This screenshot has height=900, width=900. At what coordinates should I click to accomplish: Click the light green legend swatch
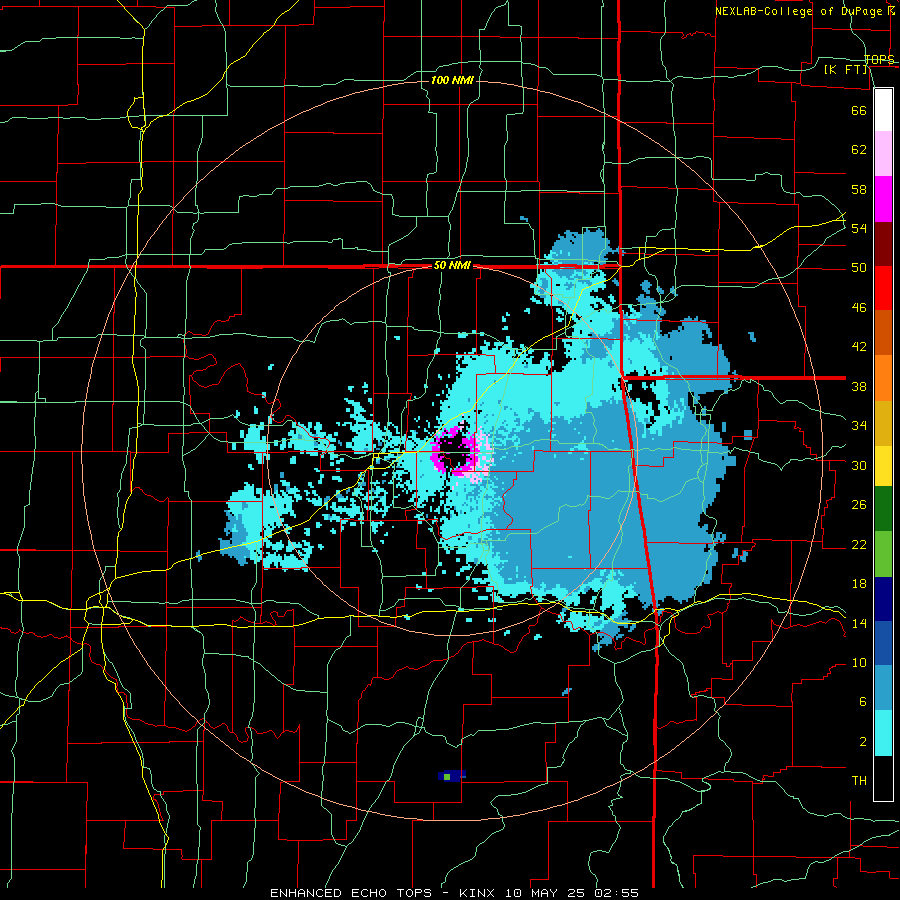click(883, 554)
